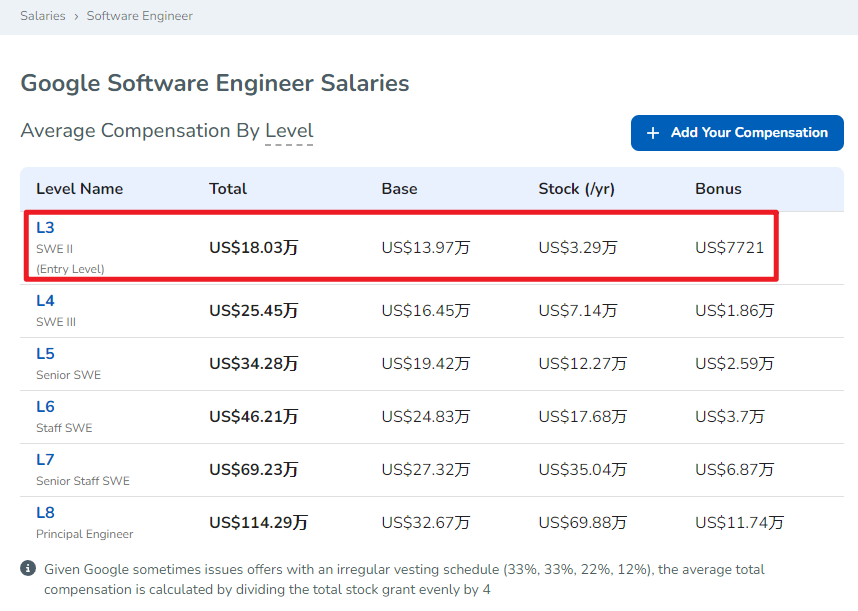Viewport: 858px width, 611px height.
Task: Click the Total column header
Action: tap(228, 189)
